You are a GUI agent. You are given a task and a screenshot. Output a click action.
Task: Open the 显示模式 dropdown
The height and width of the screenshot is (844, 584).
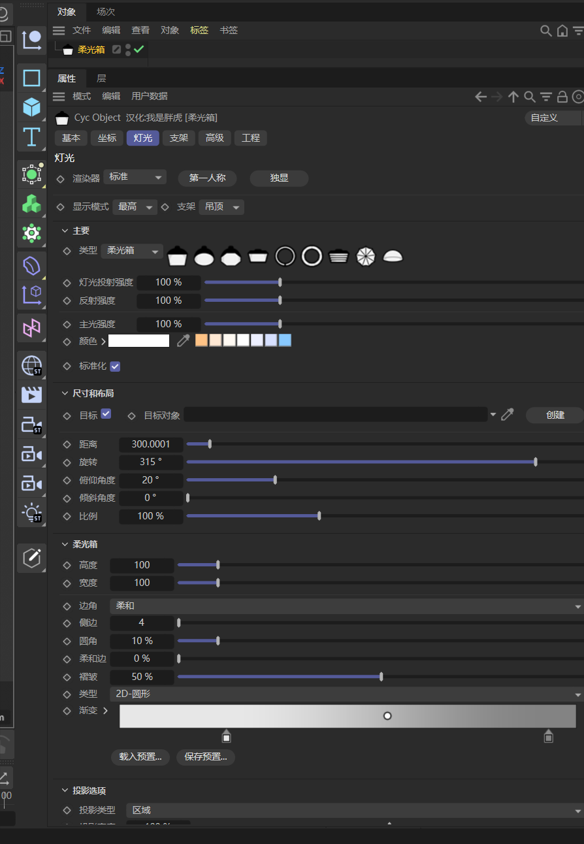135,207
